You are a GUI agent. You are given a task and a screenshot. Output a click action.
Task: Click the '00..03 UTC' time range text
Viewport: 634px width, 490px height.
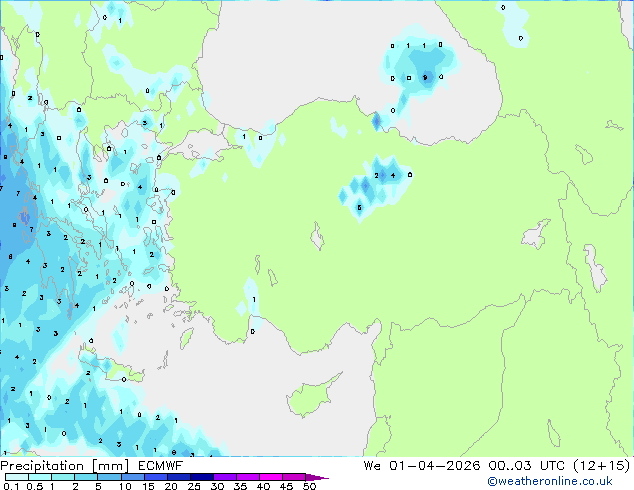click(x=528, y=466)
